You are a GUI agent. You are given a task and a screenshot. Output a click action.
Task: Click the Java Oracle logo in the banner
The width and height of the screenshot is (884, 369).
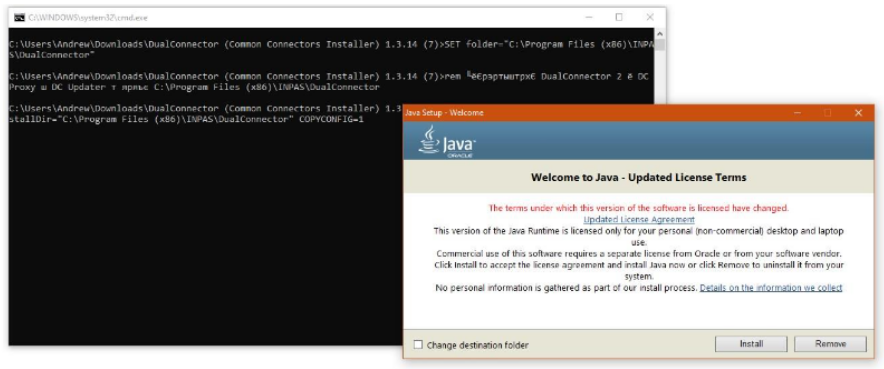tap(447, 141)
